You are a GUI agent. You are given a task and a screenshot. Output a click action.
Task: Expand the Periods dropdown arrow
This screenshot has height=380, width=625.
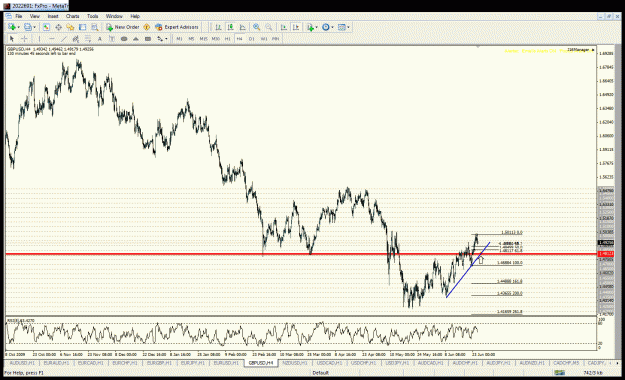tap(332, 27)
